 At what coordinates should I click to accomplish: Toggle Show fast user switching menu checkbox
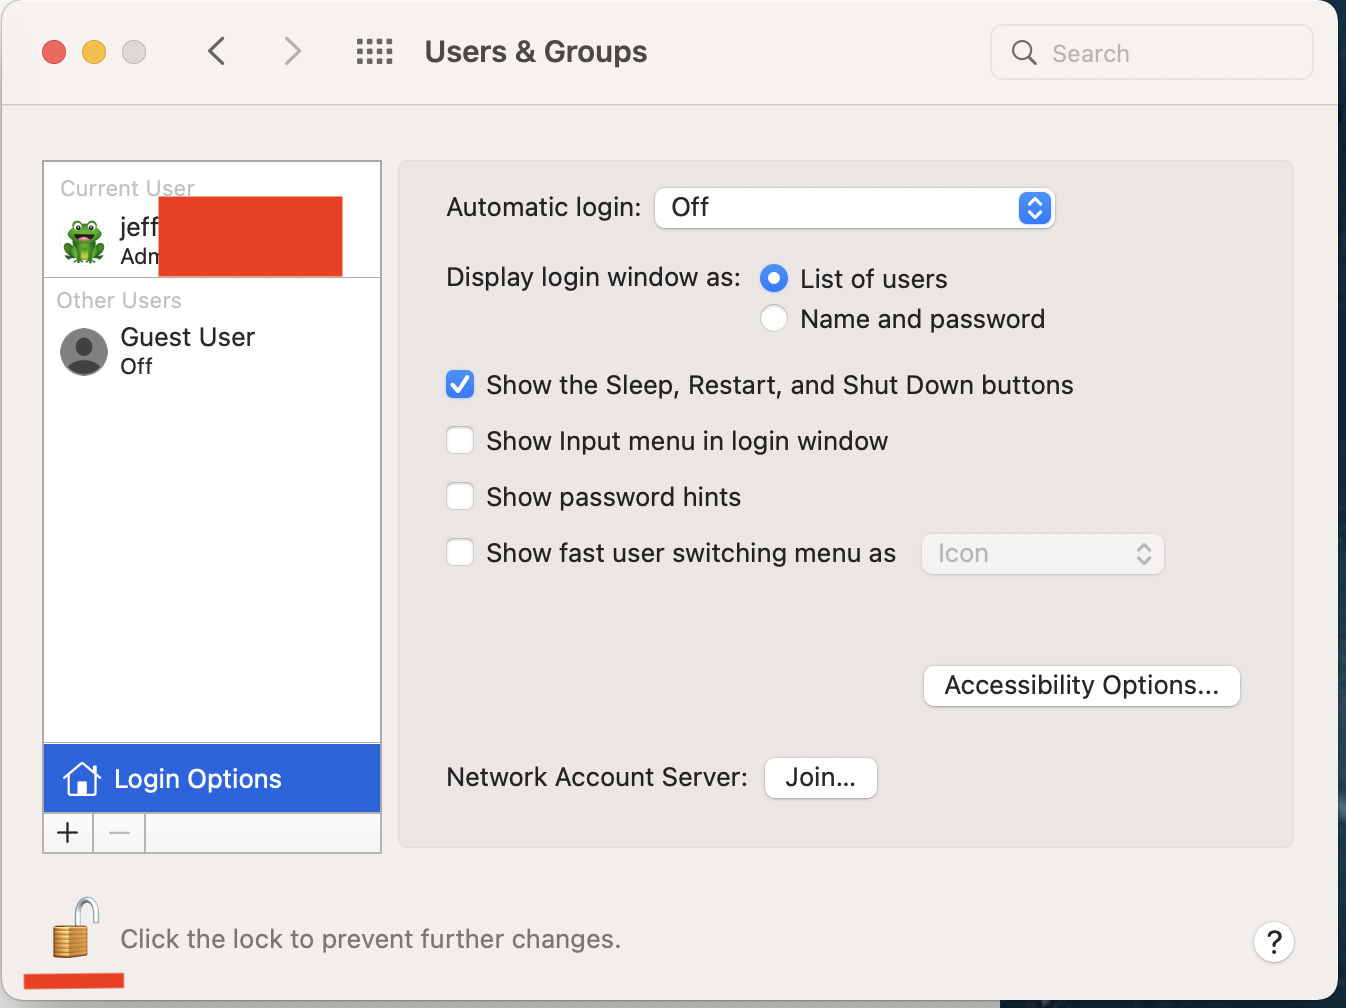pyautogui.click(x=460, y=553)
